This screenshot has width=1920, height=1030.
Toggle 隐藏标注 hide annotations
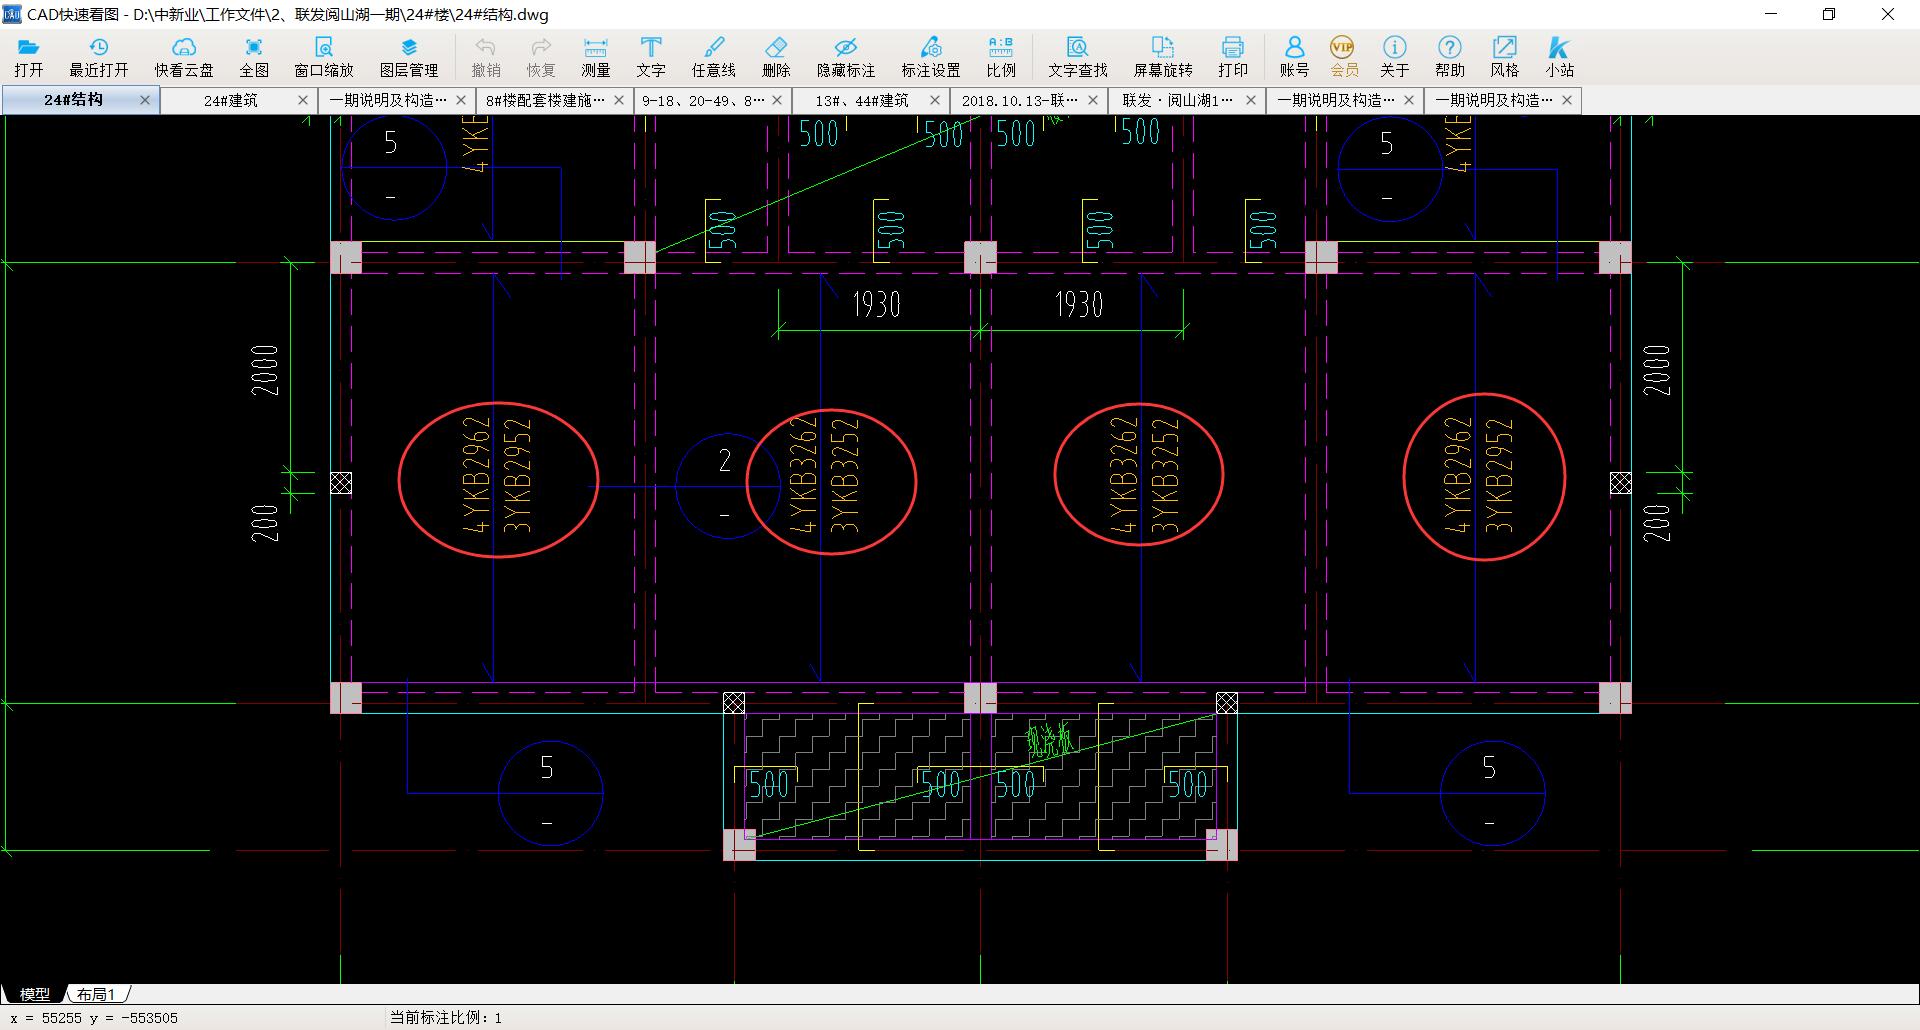coord(846,57)
